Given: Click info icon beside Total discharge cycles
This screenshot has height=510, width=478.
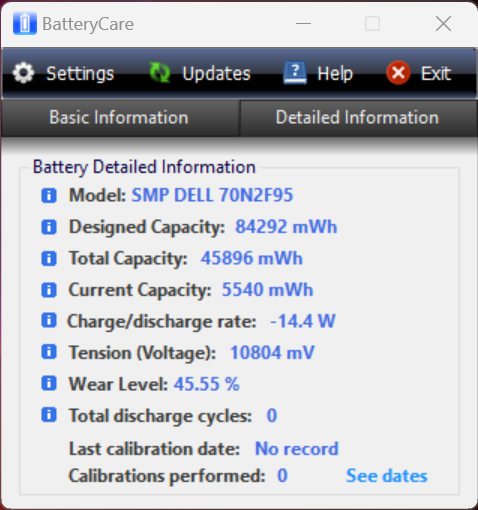Looking at the screenshot, I should (x=49, y=415).
